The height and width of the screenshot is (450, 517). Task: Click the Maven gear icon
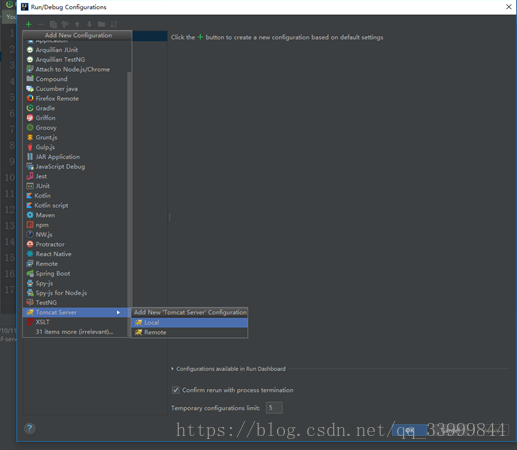(x=30, y=215)
